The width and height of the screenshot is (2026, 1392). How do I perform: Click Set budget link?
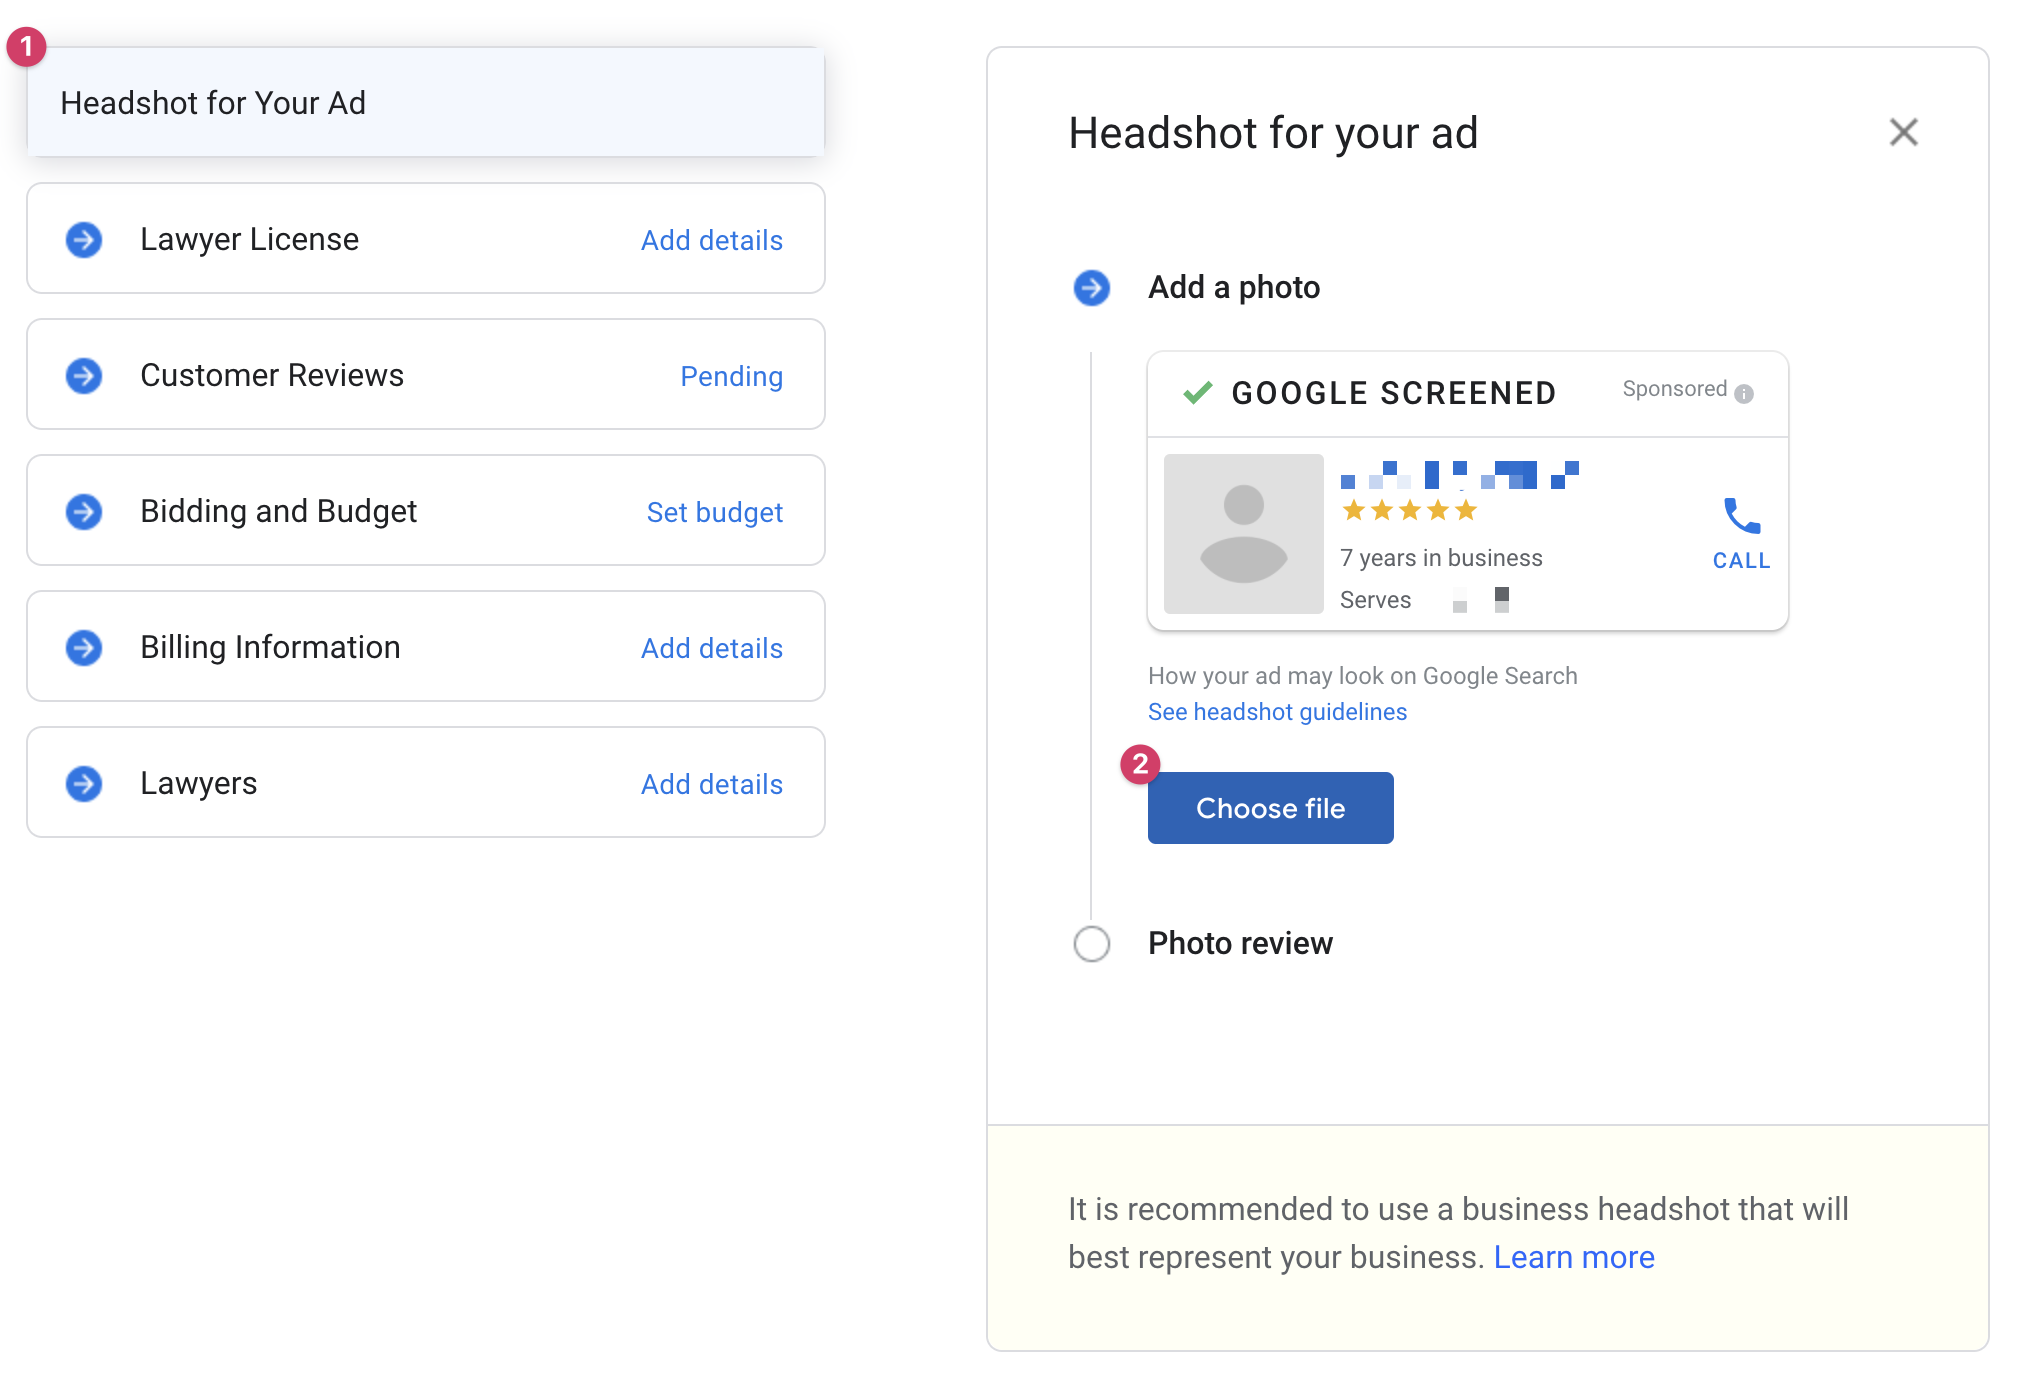714,512
